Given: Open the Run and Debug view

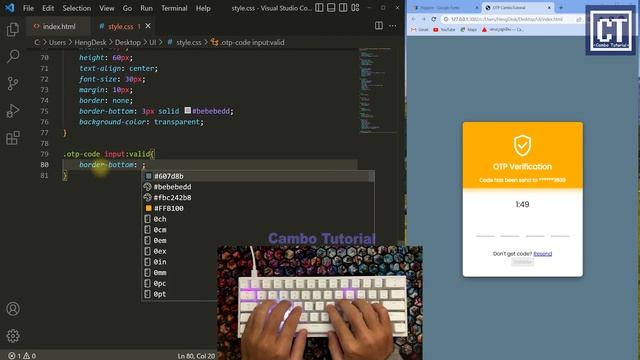Looking at the screenshot, I should [x=13, y=111].
